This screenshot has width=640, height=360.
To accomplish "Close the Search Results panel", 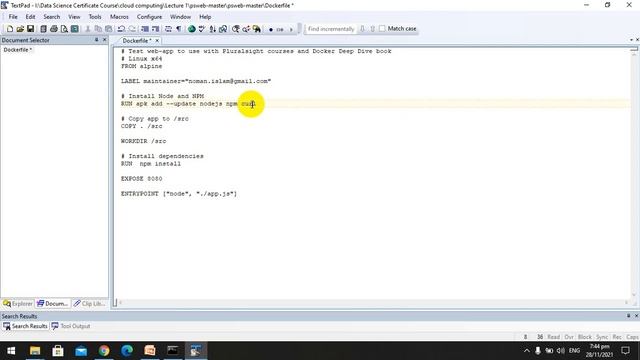I will 636,316.
